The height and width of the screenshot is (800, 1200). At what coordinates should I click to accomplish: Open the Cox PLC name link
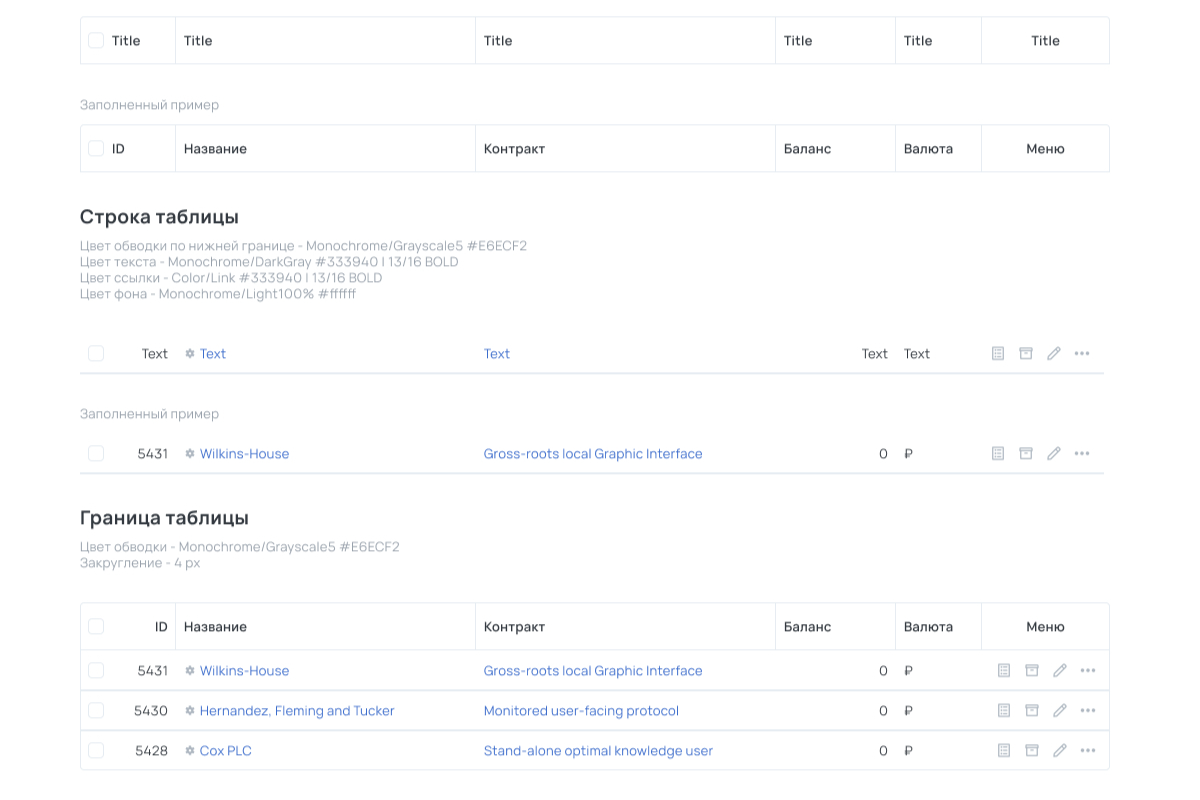tap(226, 751)
